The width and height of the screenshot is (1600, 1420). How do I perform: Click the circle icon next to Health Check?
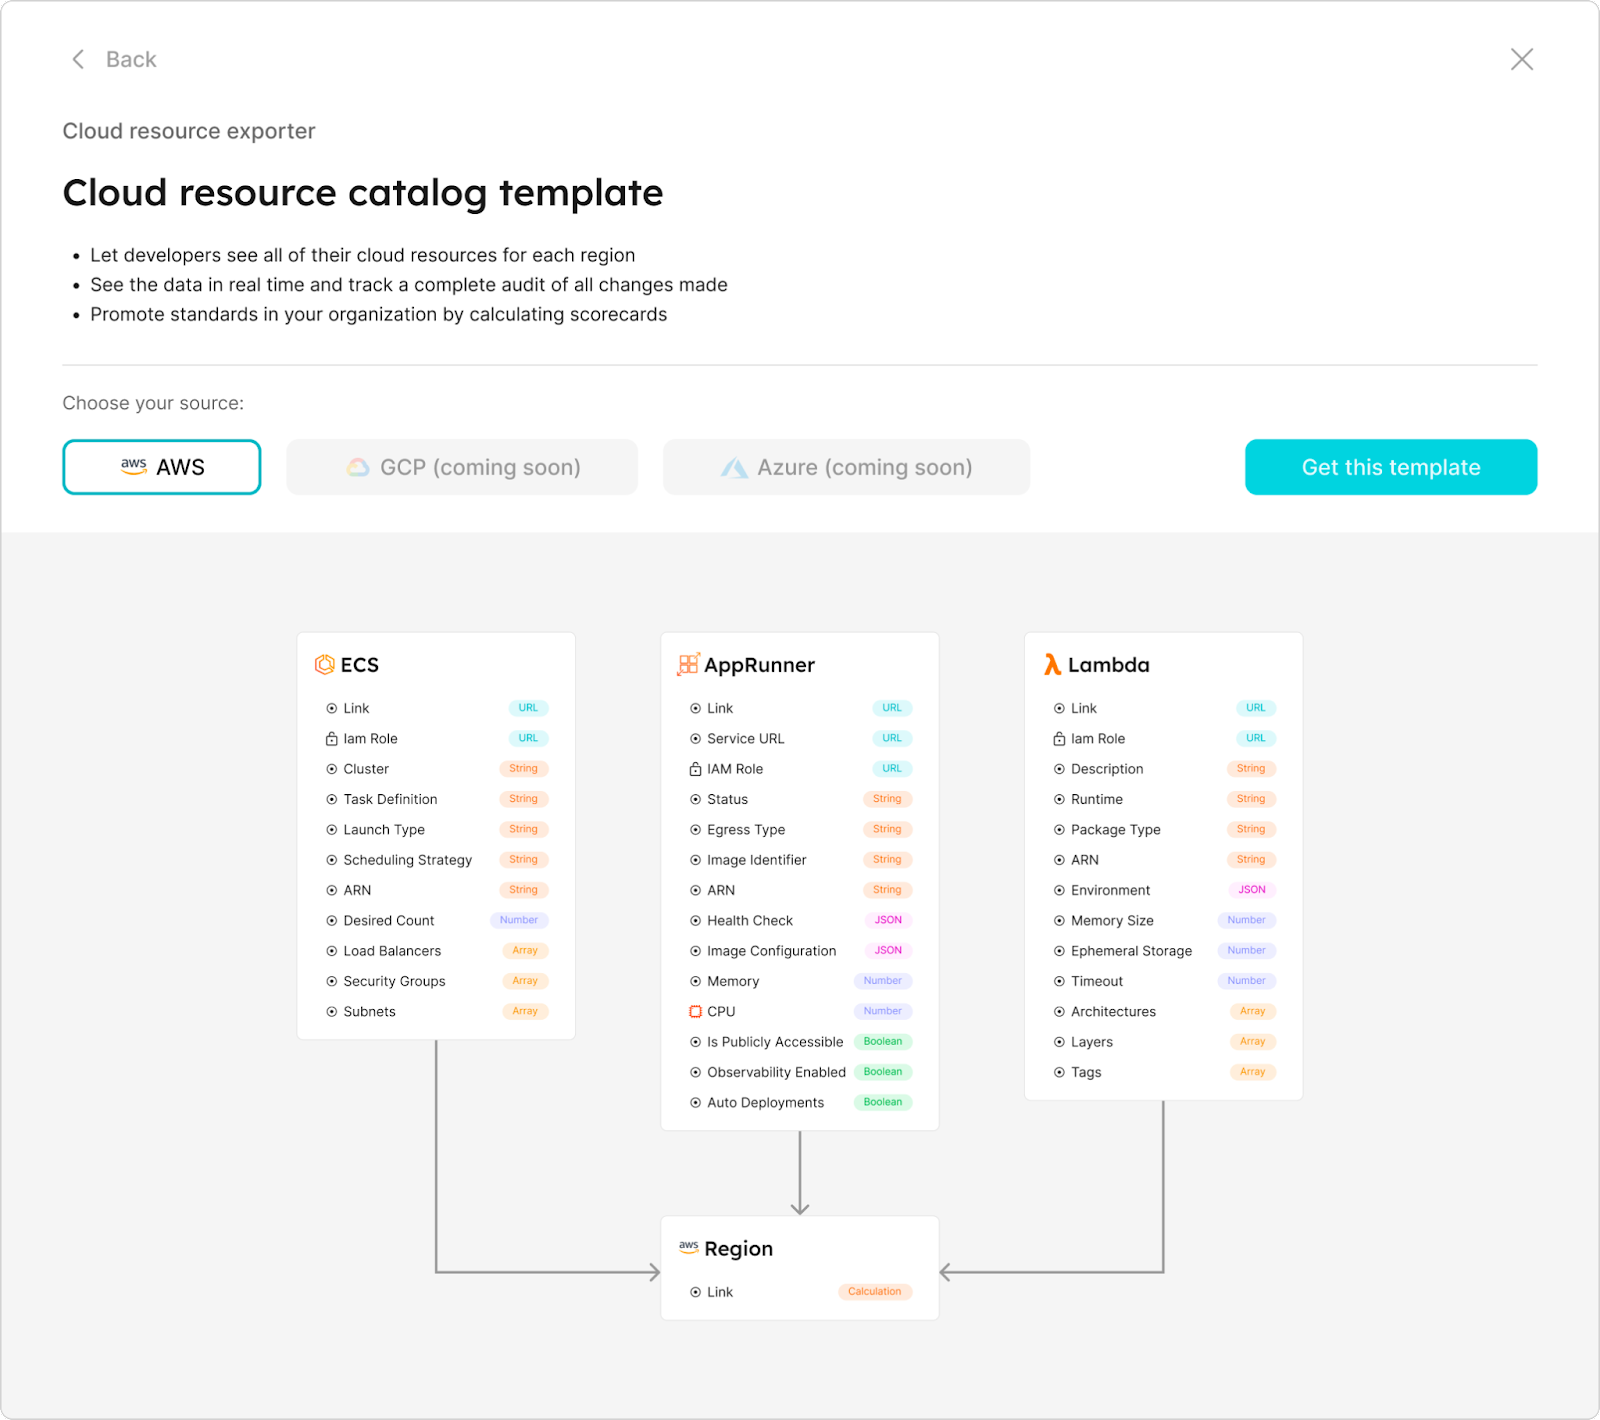tap(695, 921)
